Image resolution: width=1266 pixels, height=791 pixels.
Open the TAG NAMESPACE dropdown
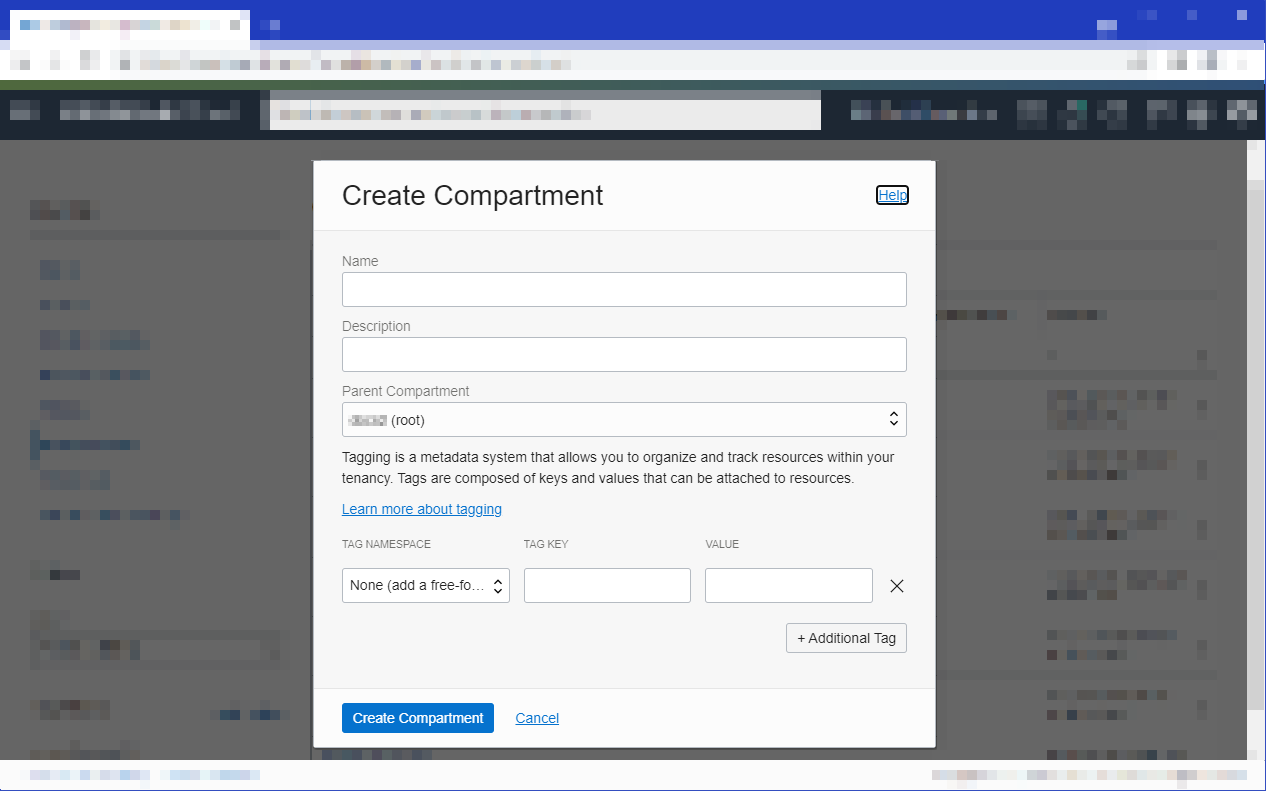pos(425,585)
